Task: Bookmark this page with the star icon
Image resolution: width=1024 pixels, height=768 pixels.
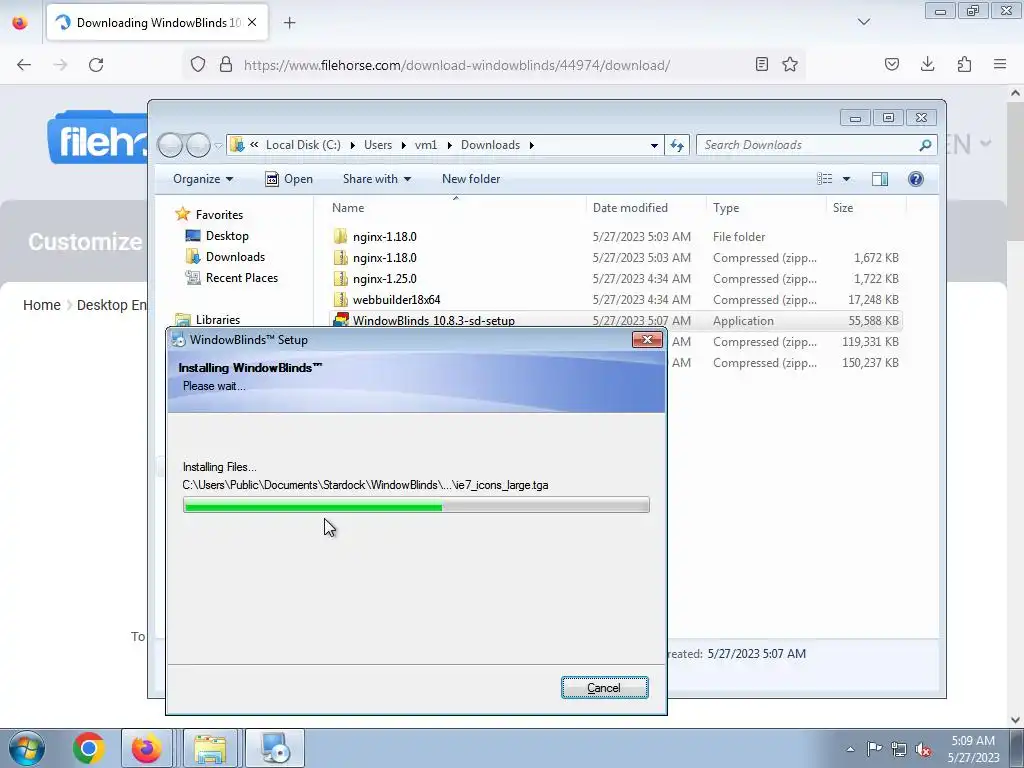Action: point(790,64)
